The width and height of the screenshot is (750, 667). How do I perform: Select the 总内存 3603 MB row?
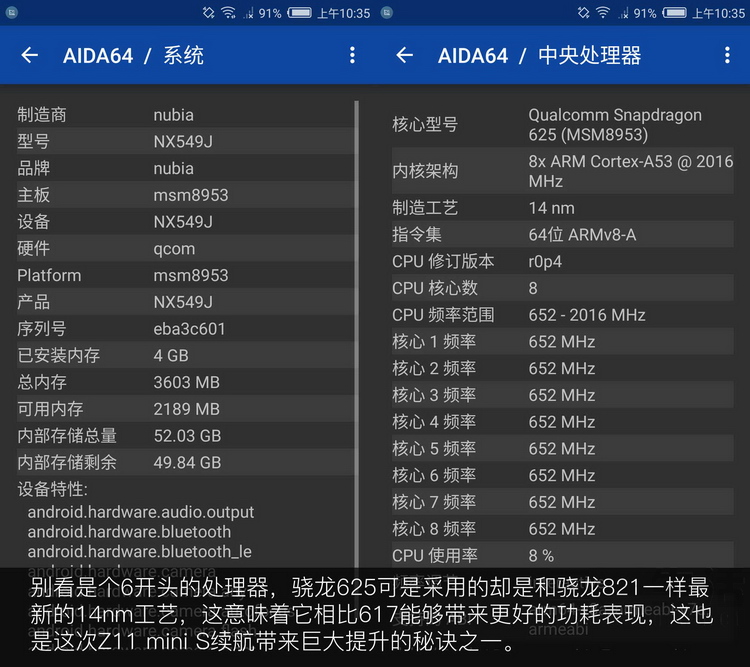point(186,382)
